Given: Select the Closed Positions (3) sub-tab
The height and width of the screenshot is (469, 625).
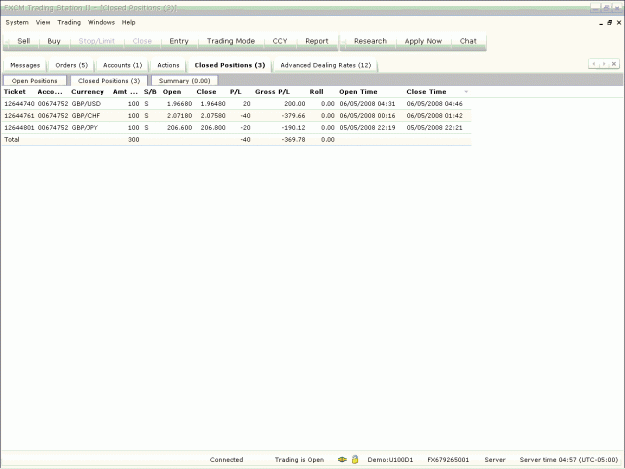Looking at the screenshot, I should point(109,80).
